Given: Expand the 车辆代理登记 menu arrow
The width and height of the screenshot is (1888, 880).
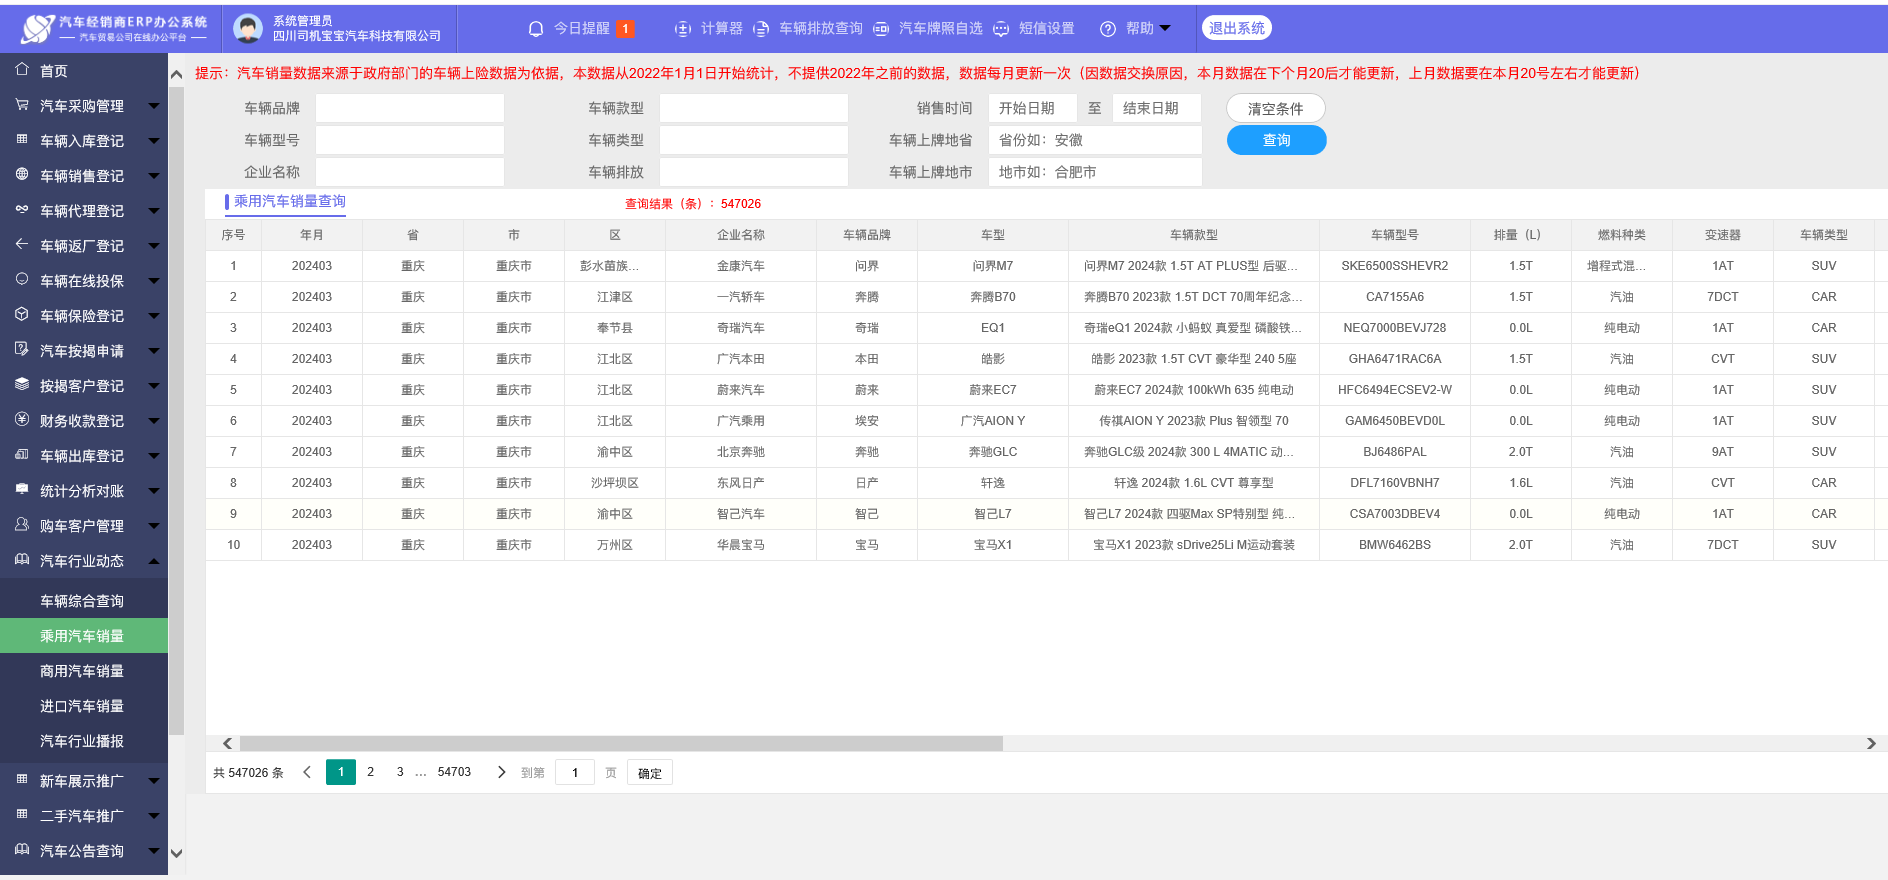Looking at the screenshot, I should [153, 210].
